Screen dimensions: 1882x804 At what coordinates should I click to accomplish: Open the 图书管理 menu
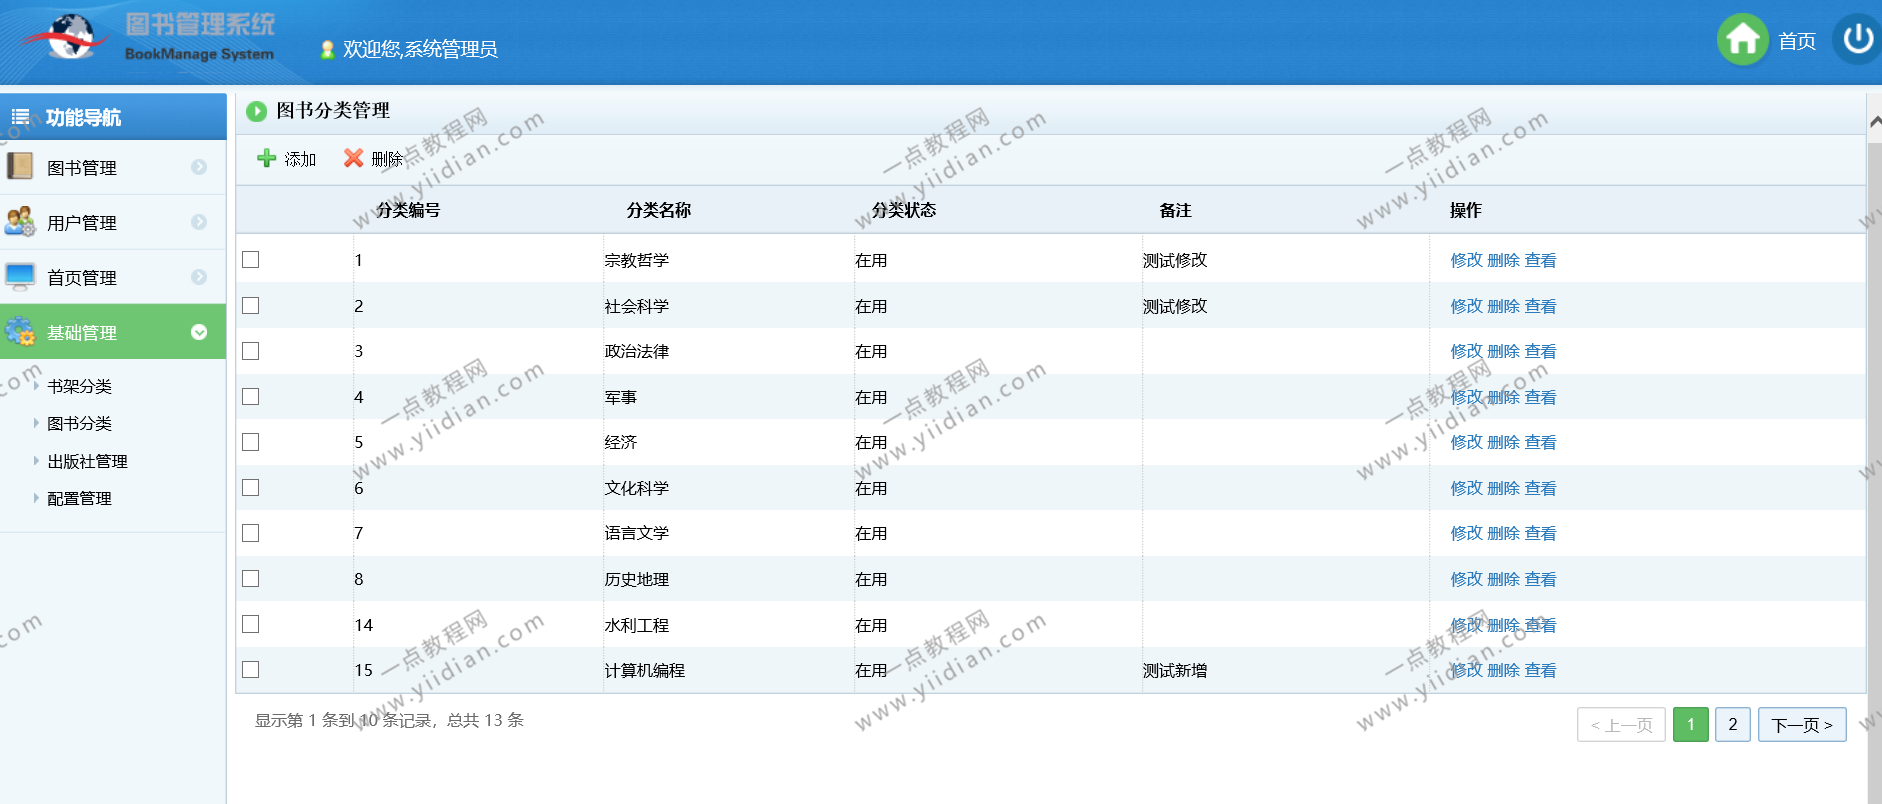[x=113, y=167]
